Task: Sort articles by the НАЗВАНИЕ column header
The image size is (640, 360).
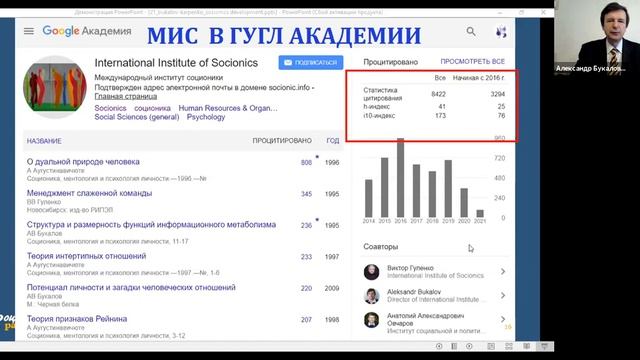Action: coord(44,141)
